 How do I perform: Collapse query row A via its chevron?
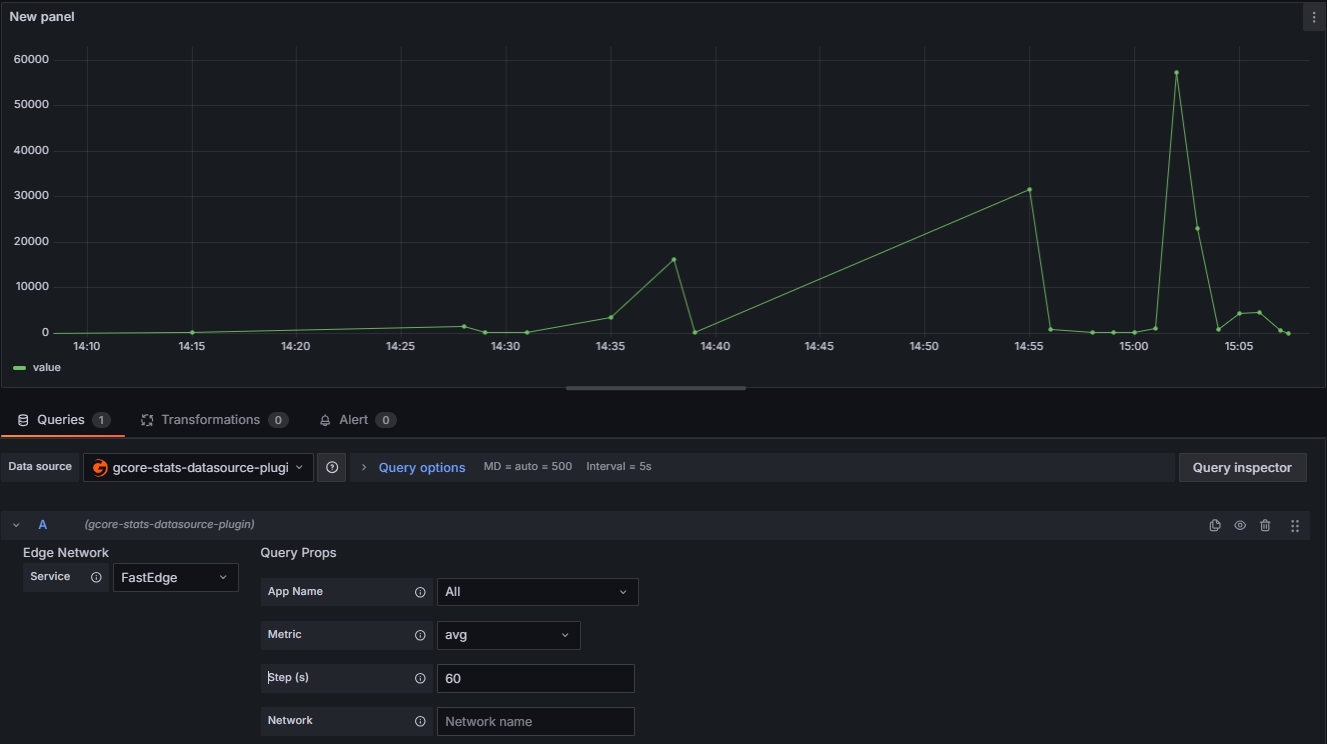click(x=16, y=525)
